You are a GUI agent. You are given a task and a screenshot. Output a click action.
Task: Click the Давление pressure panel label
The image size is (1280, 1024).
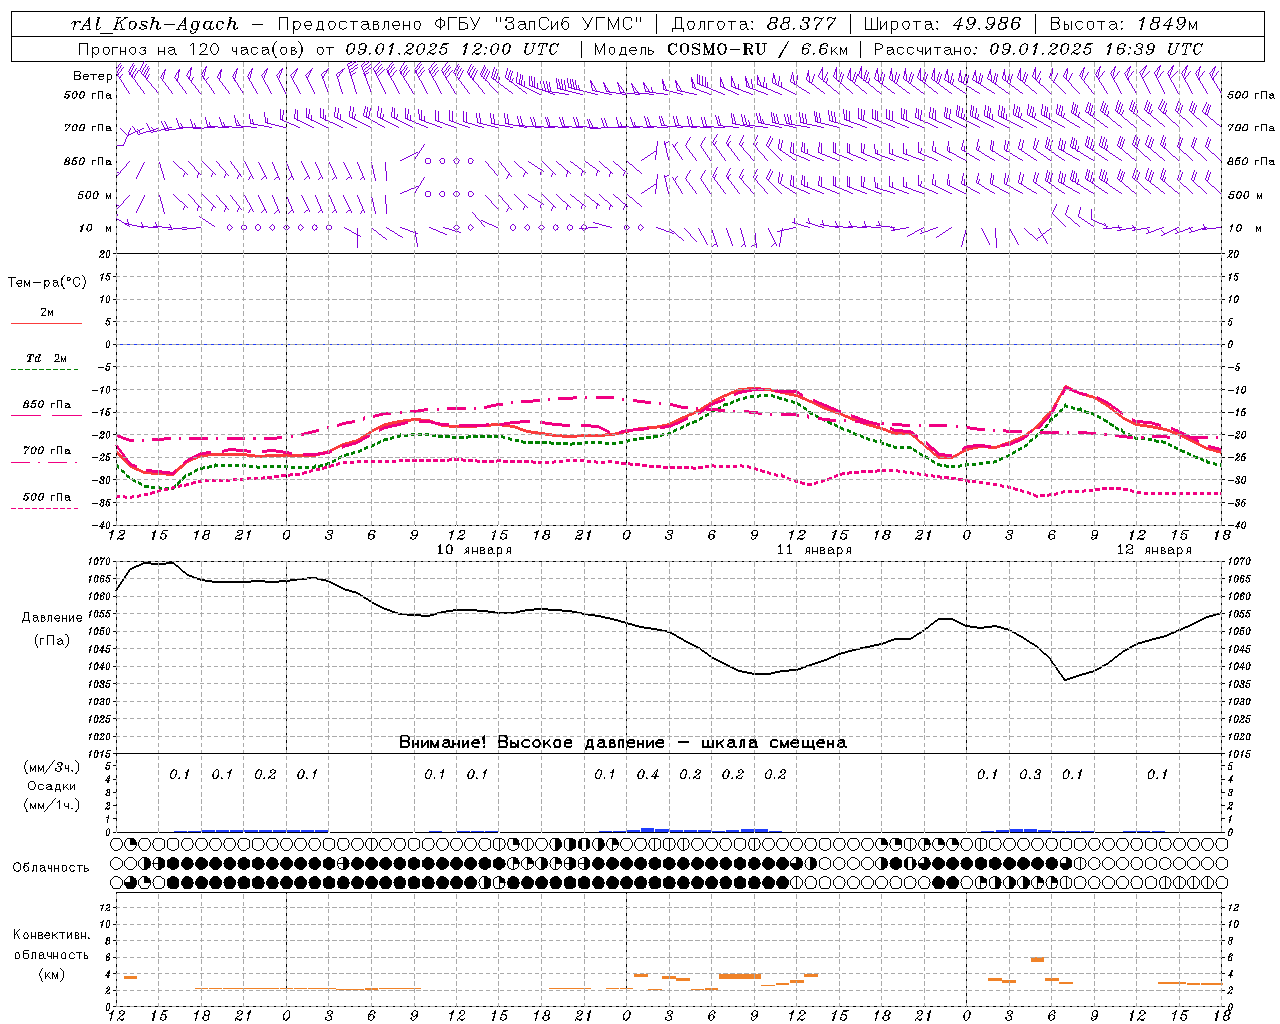[52, 618]
